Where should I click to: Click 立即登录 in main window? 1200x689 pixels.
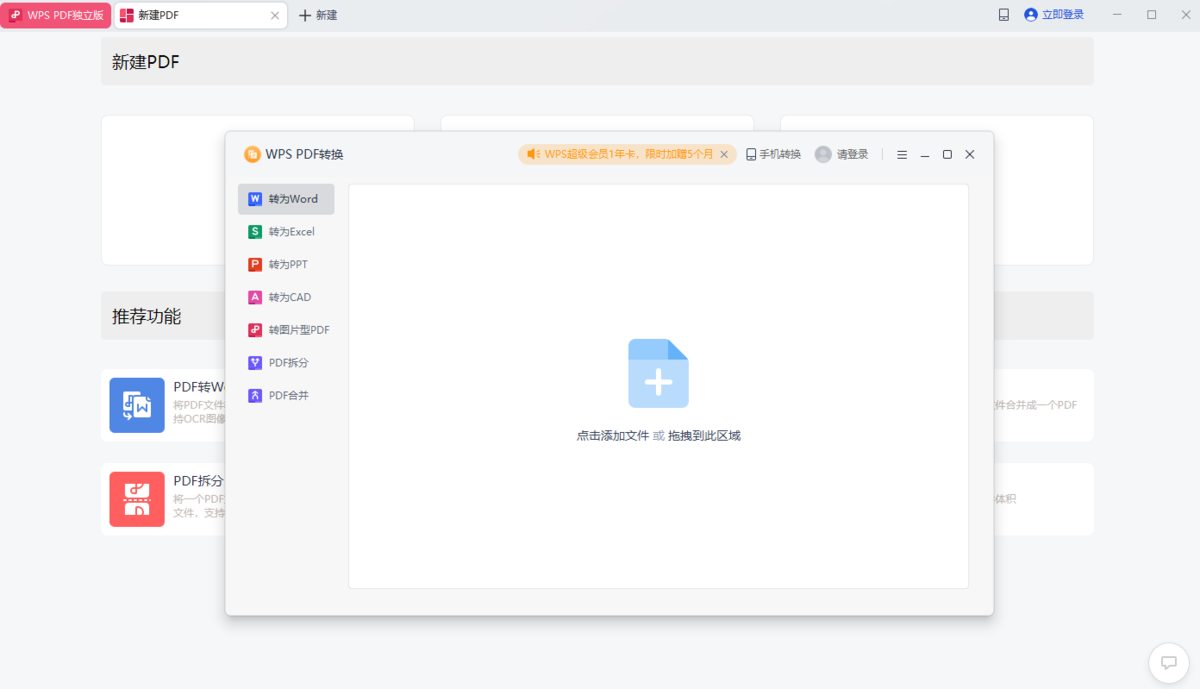coord(1063,15)
